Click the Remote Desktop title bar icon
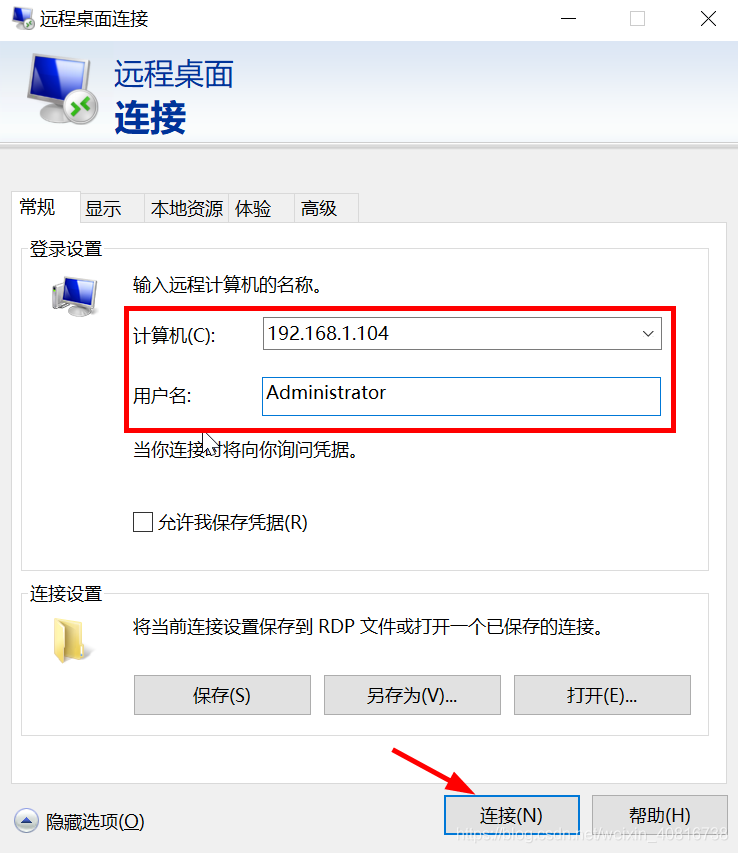Viewport: 738px width, 853px height. [23, 18]
